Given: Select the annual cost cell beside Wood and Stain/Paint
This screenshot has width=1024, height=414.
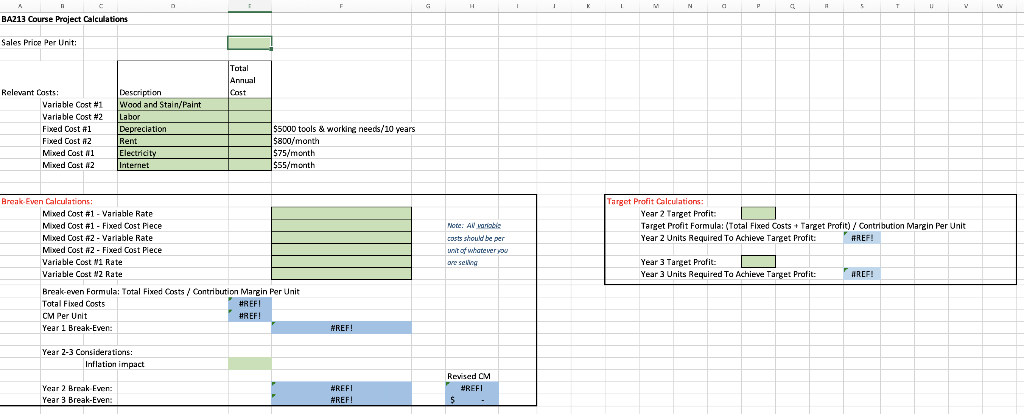Looking at the screenshot, I should click(249, 104).
